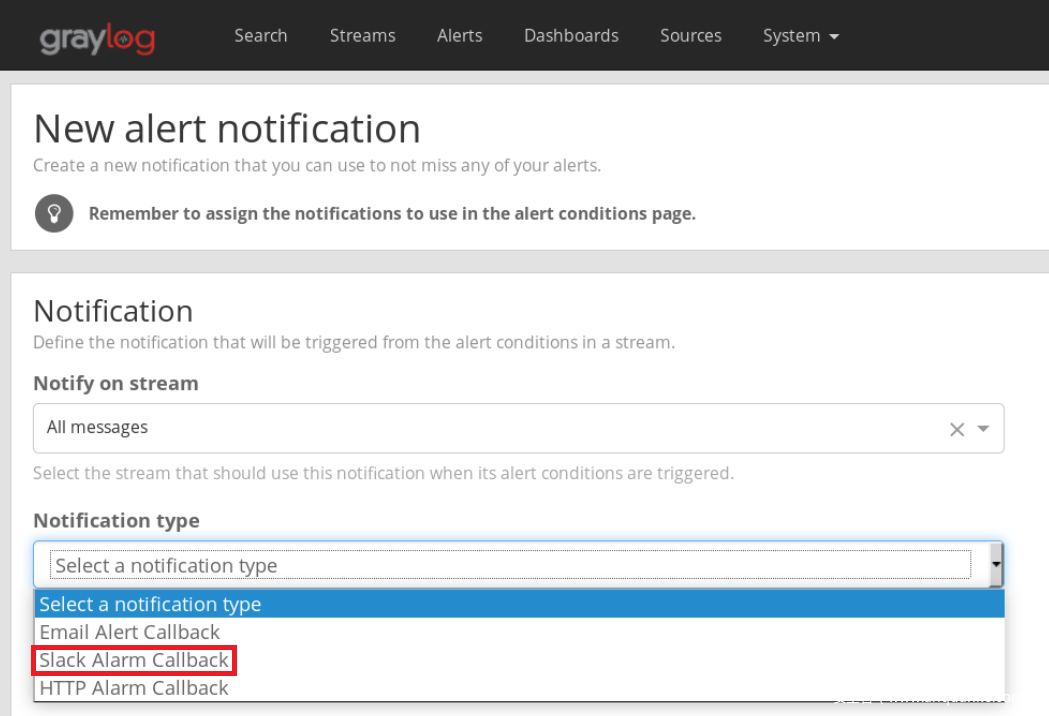The height and width of the screenshot is (716, 1049).
Task: Click the 'New alert notification' heading
Action: click(227, 128)
